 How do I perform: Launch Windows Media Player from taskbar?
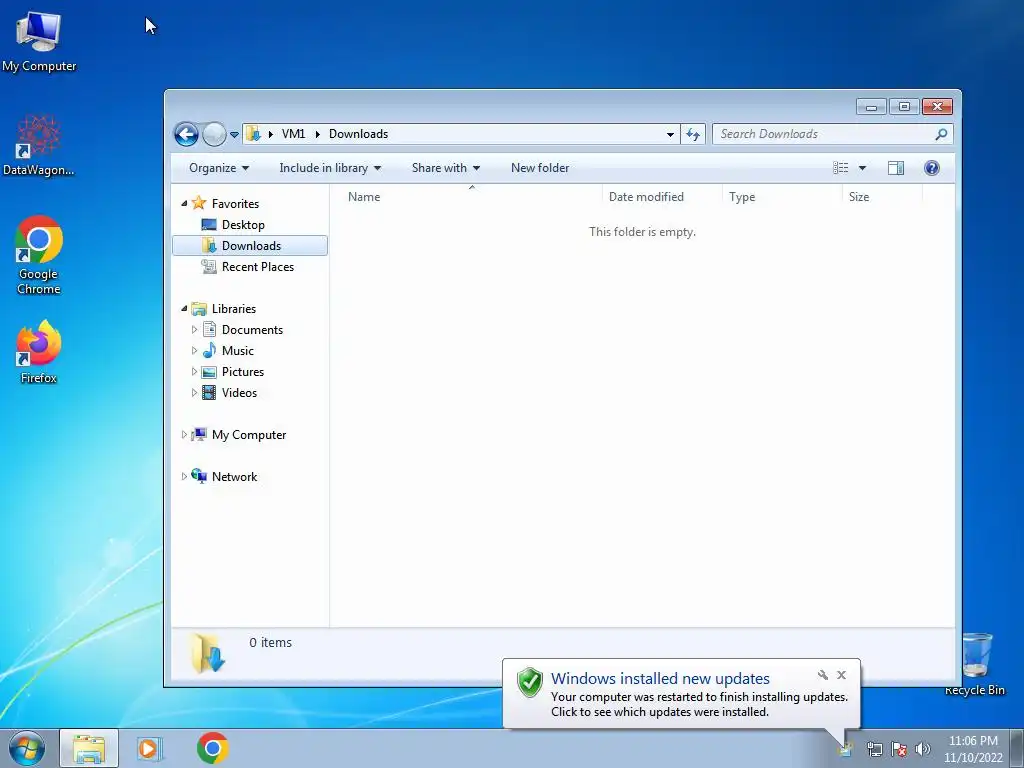150,748
